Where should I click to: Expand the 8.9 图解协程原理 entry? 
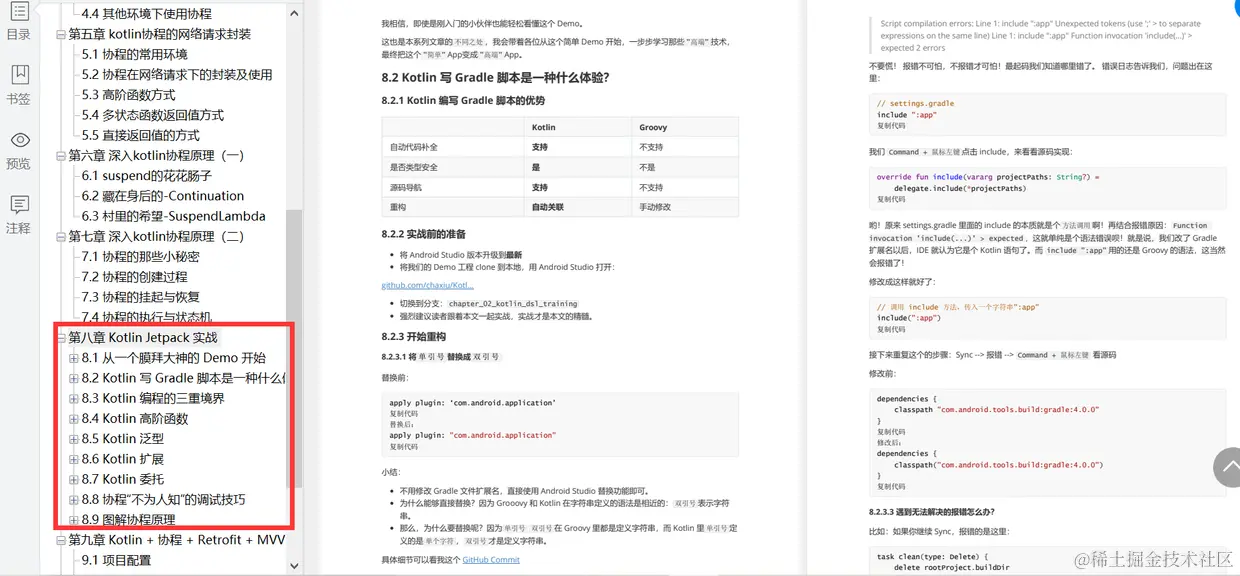(x=74, y=520)
